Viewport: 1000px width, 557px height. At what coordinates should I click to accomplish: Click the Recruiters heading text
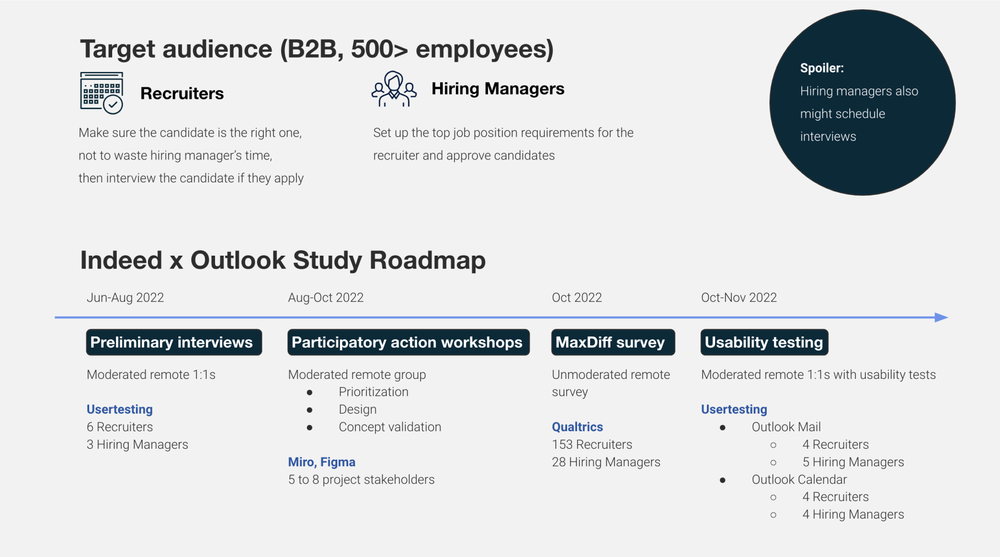click(x=182, y=93)
